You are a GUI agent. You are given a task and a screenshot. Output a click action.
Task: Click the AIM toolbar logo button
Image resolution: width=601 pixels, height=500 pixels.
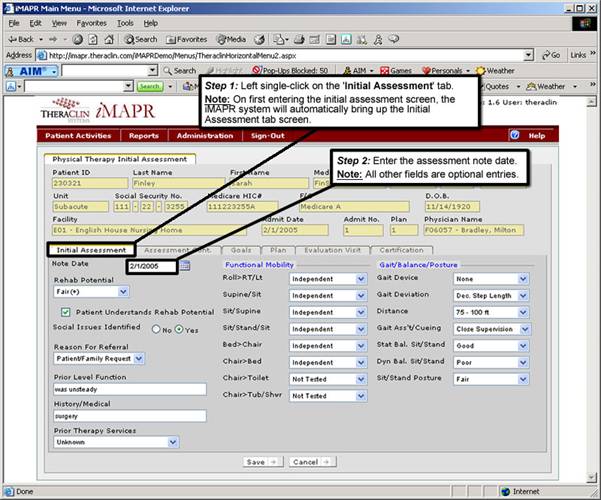[x=31, y=71]
